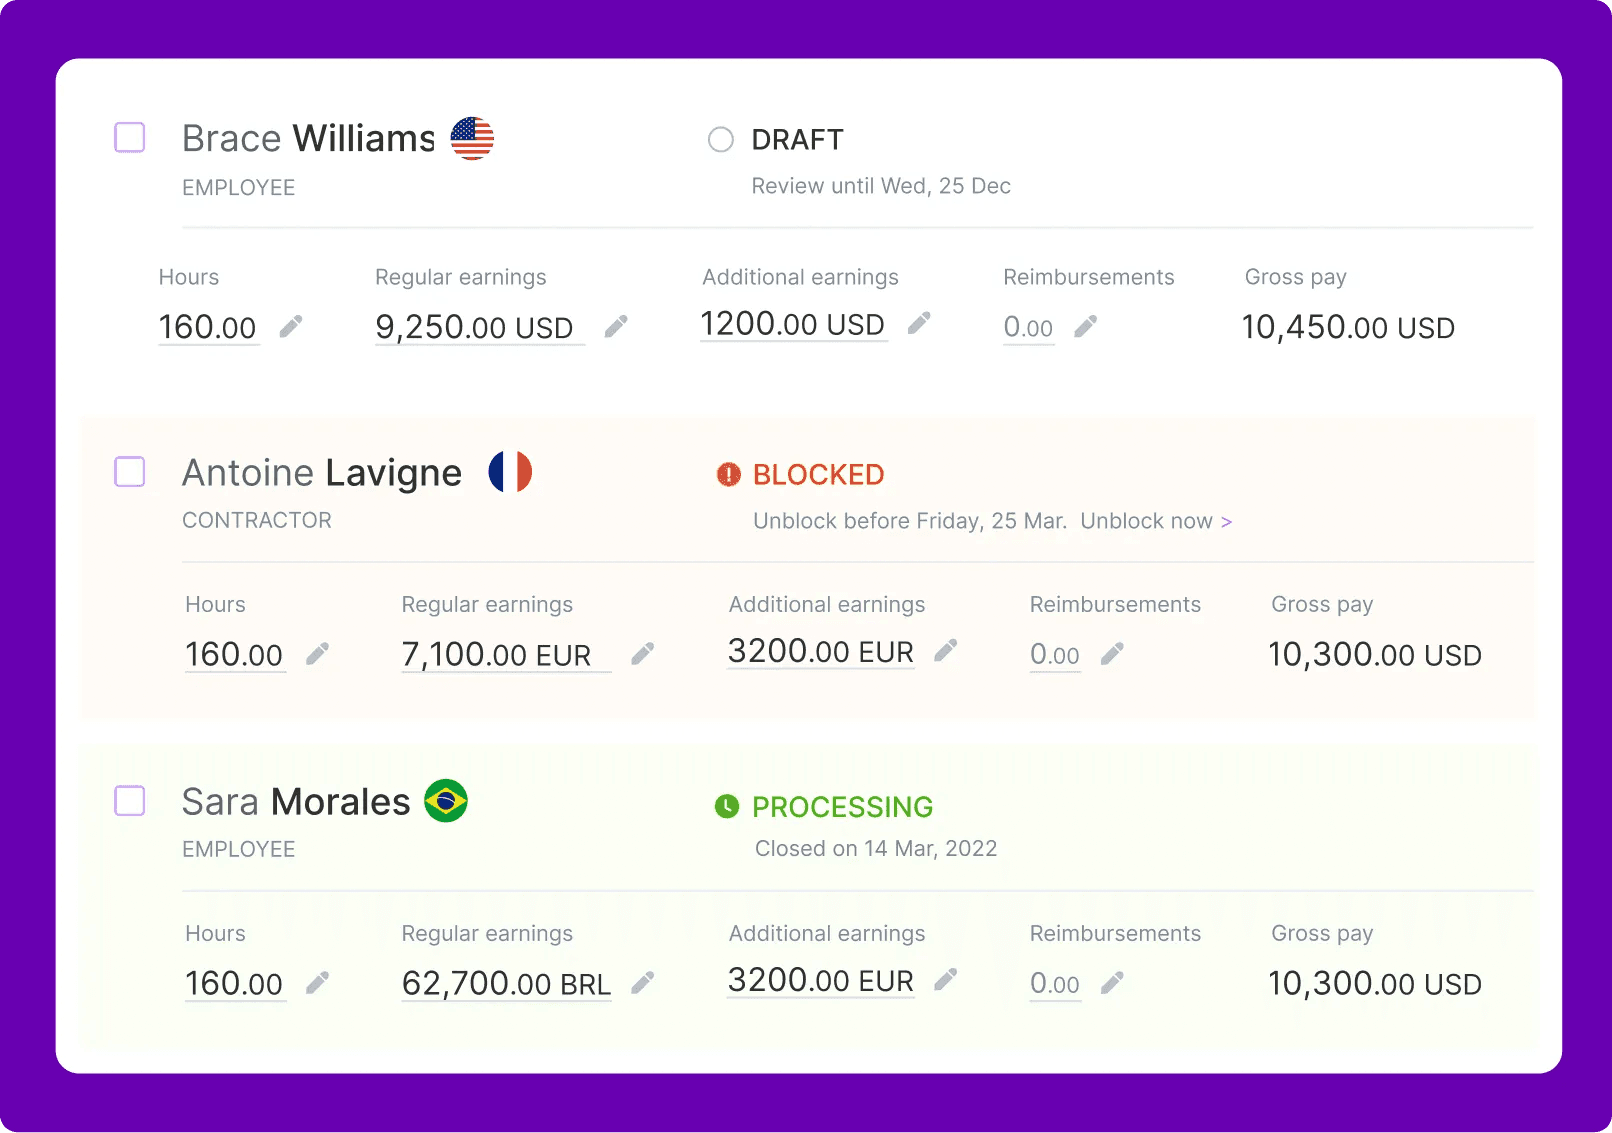This screenshot has height=1133, width=1612.
Task: Select the checkbox next to Brace Williams
Action: 129,137
